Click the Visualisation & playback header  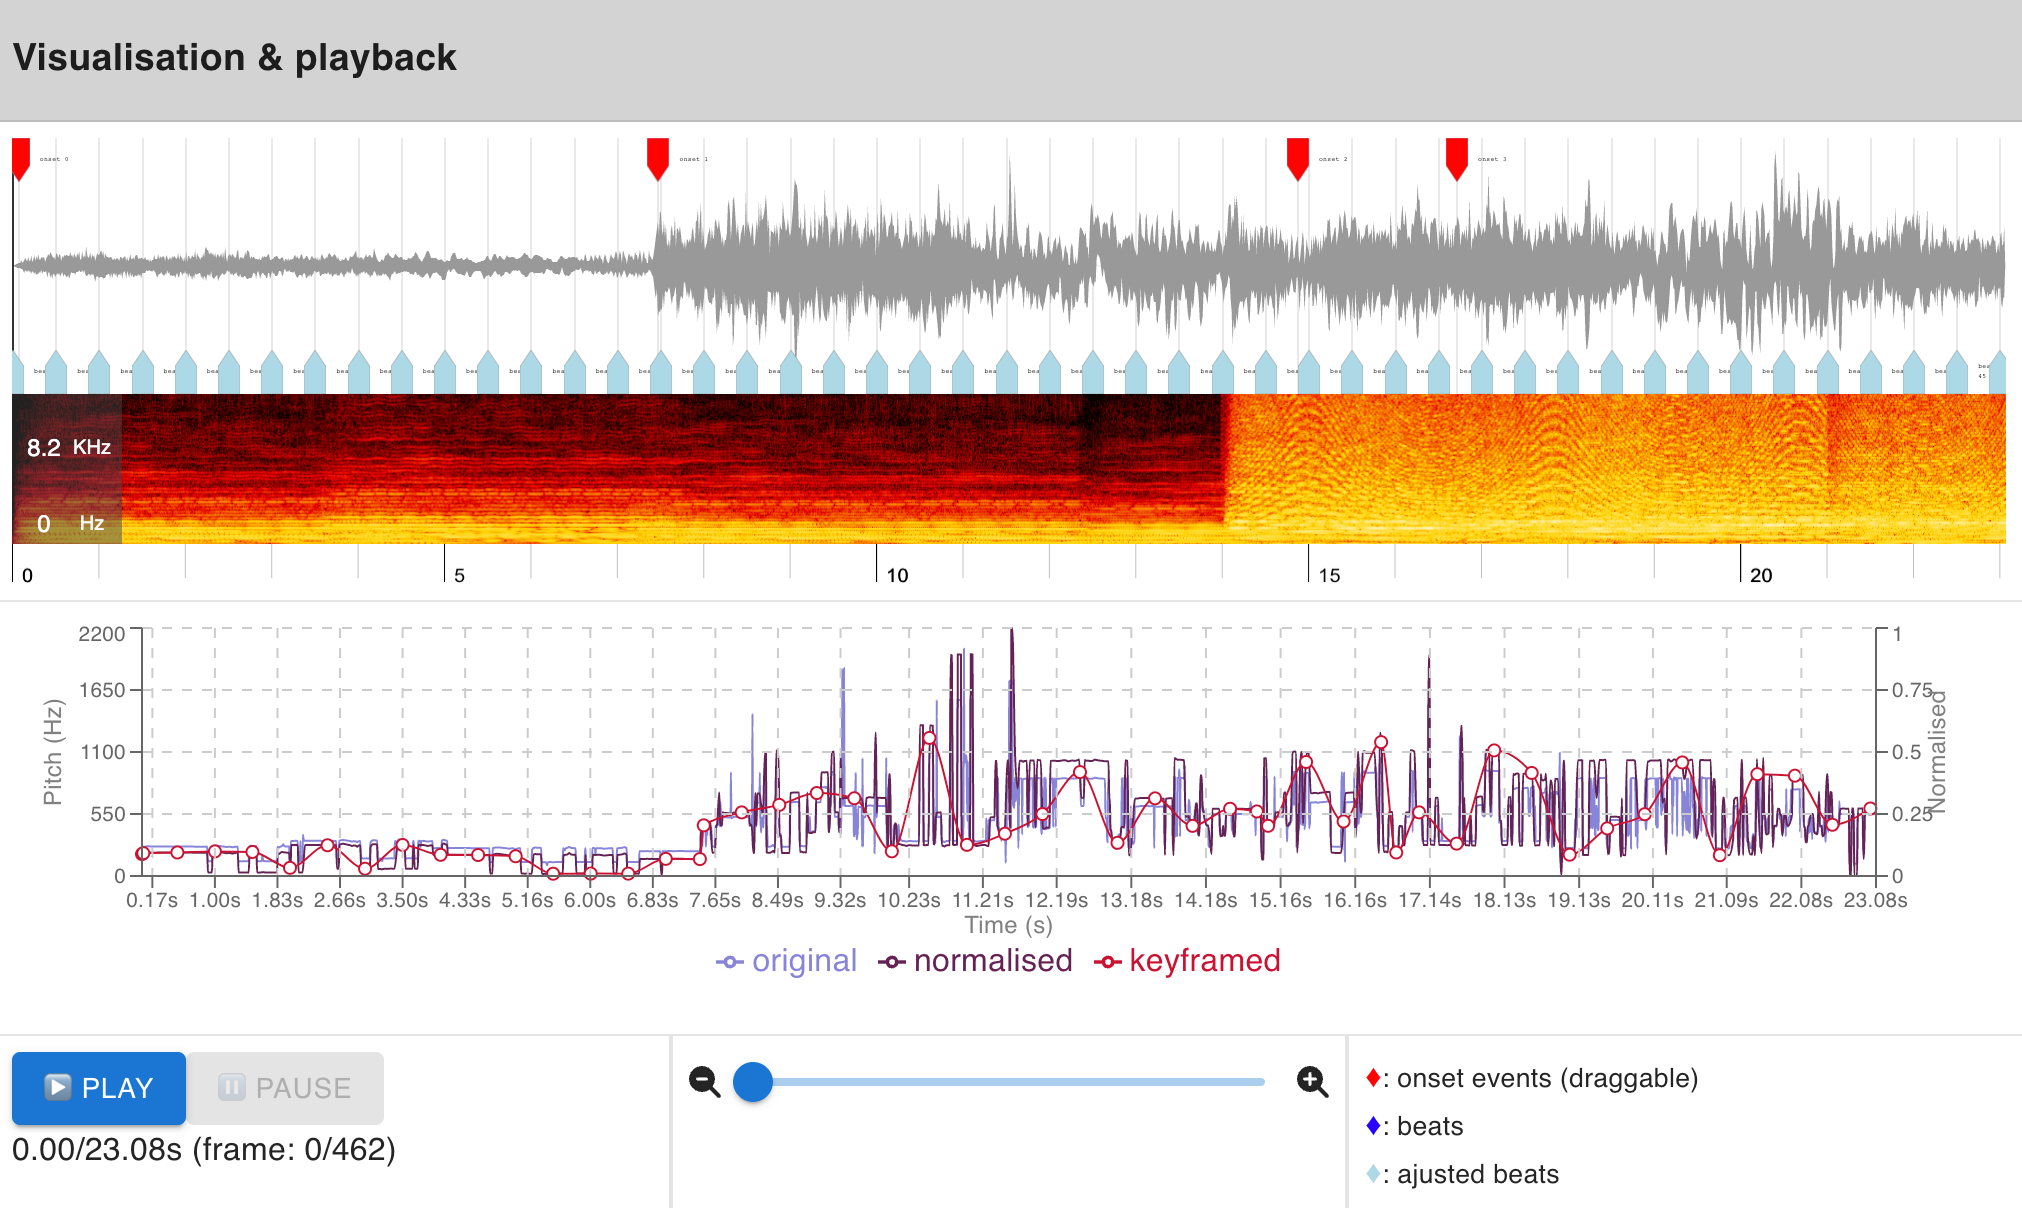[x=233, y=57]
